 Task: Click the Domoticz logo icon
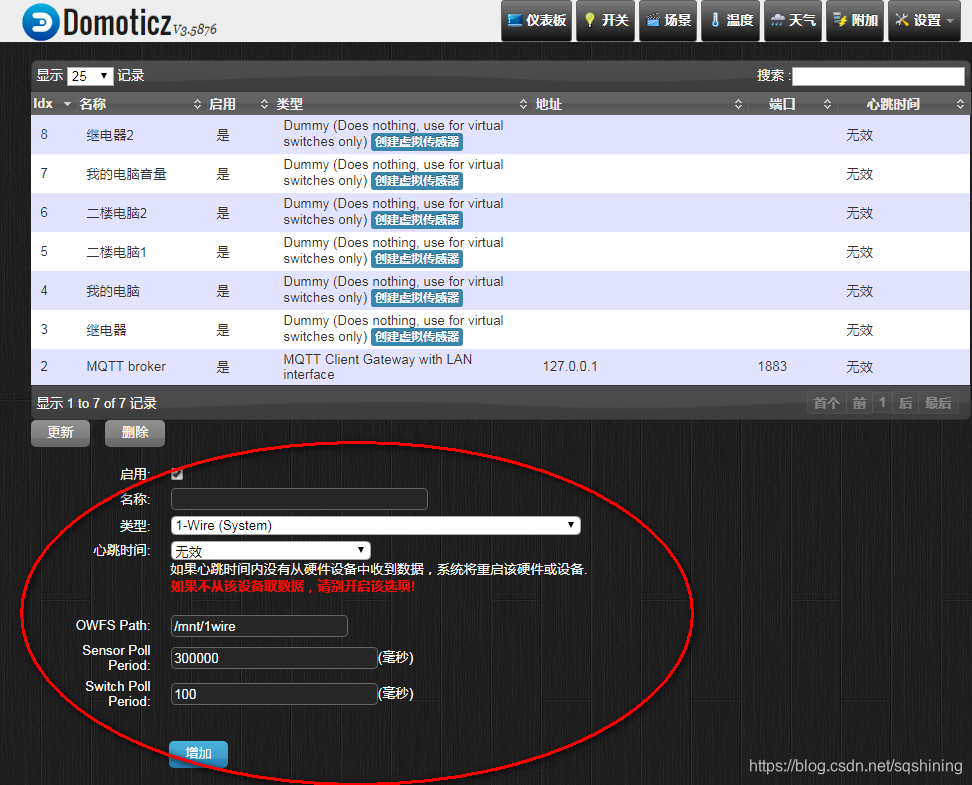[x=41, y=22]
